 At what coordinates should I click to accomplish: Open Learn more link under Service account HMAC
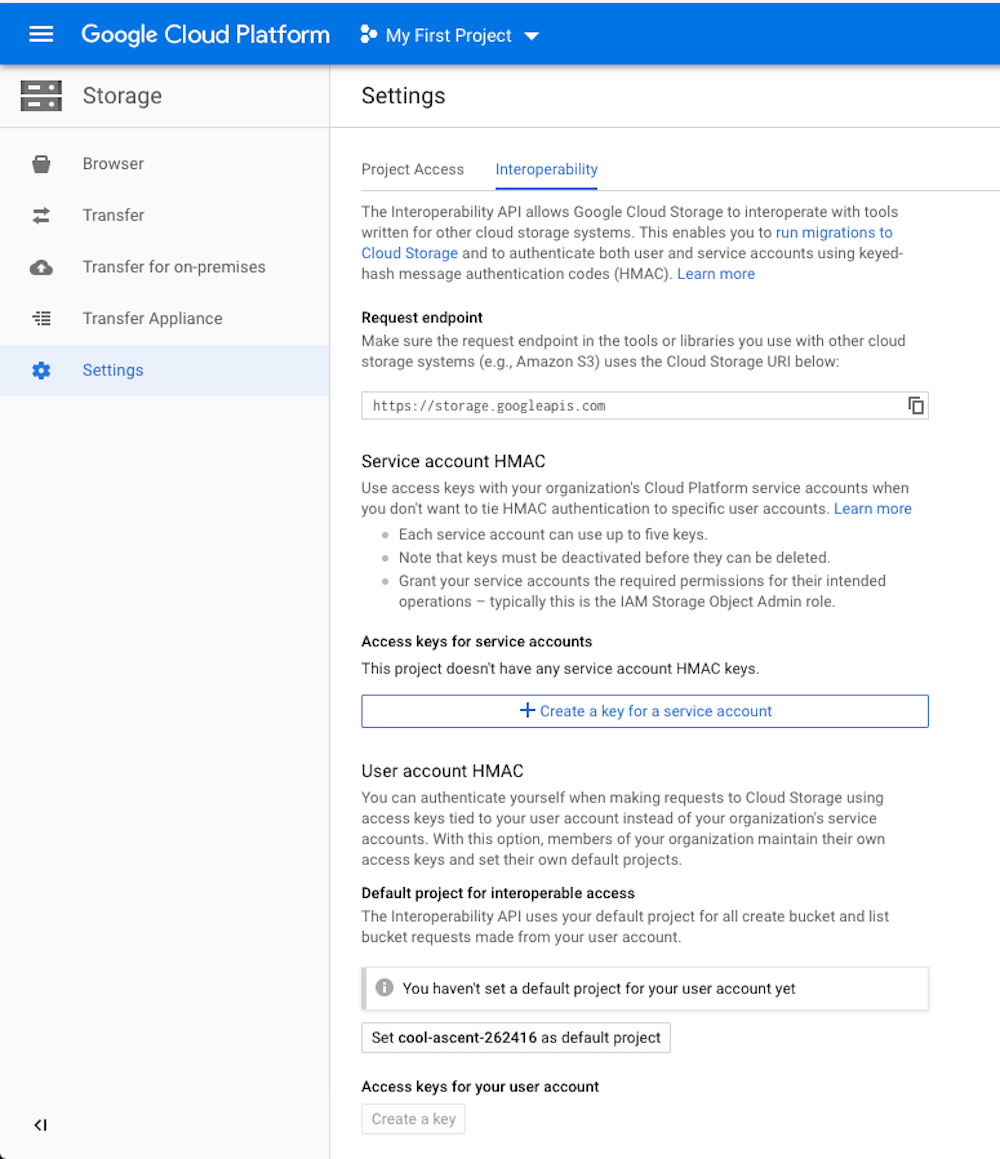click(872, 509)
